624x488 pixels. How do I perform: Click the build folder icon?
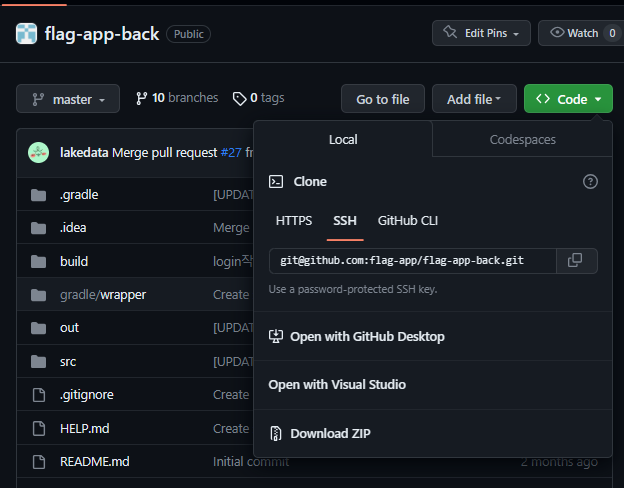click(39, 262)
